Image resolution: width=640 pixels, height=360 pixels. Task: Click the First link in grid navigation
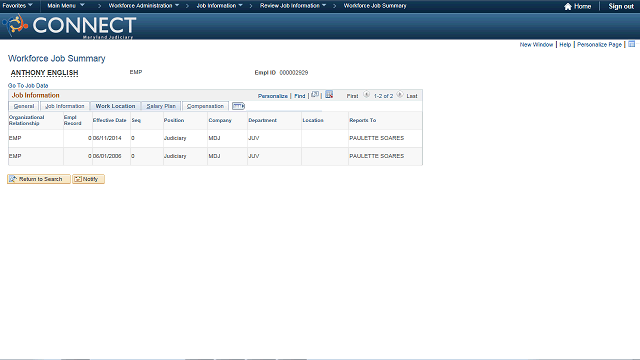[352, 96]
